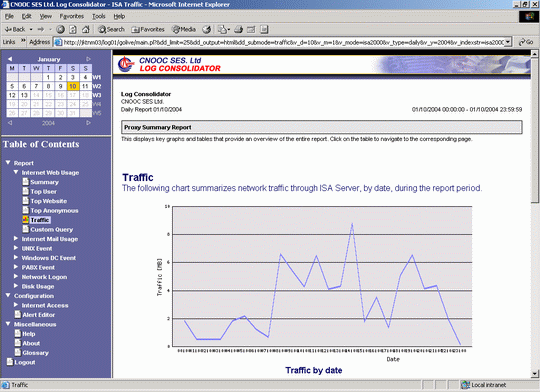Image resolution: width=540 pixels, height=392 pixels.
Task: Open the File menu
Action: coord(9,16)
